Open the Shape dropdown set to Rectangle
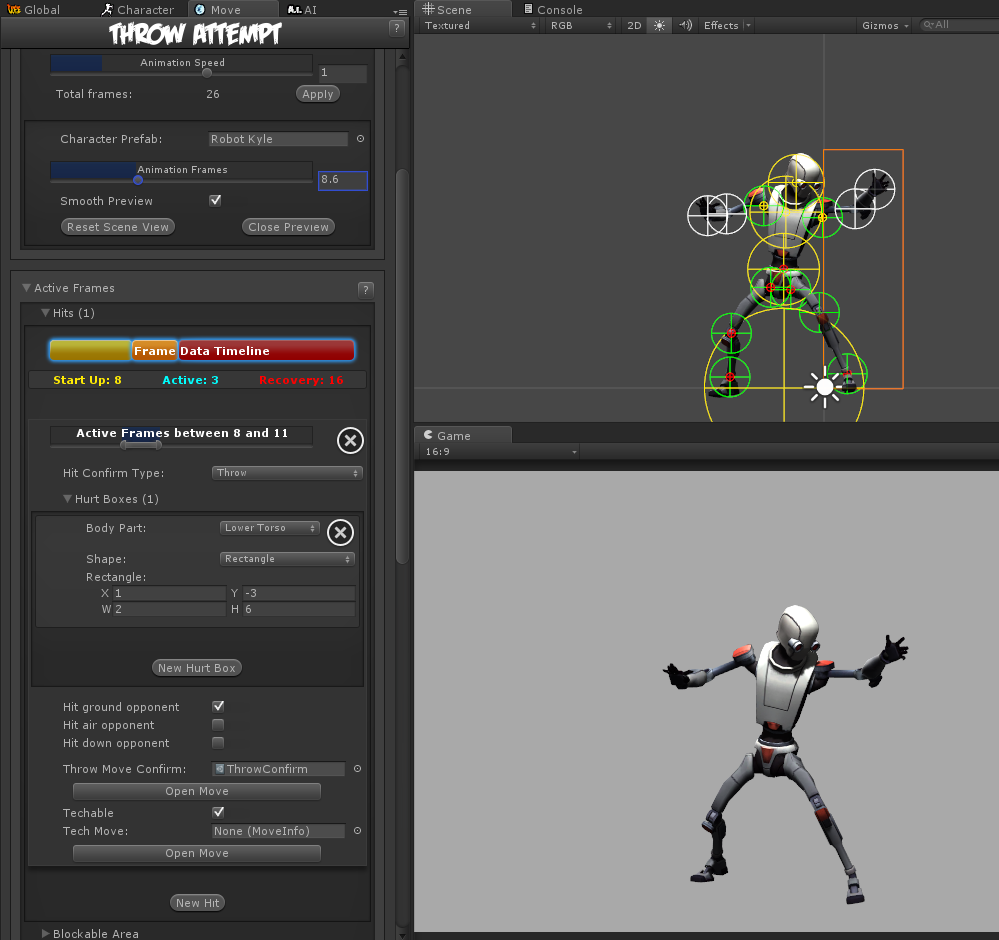The height and width of the screenshot is (940, 999). pos(287,558)
